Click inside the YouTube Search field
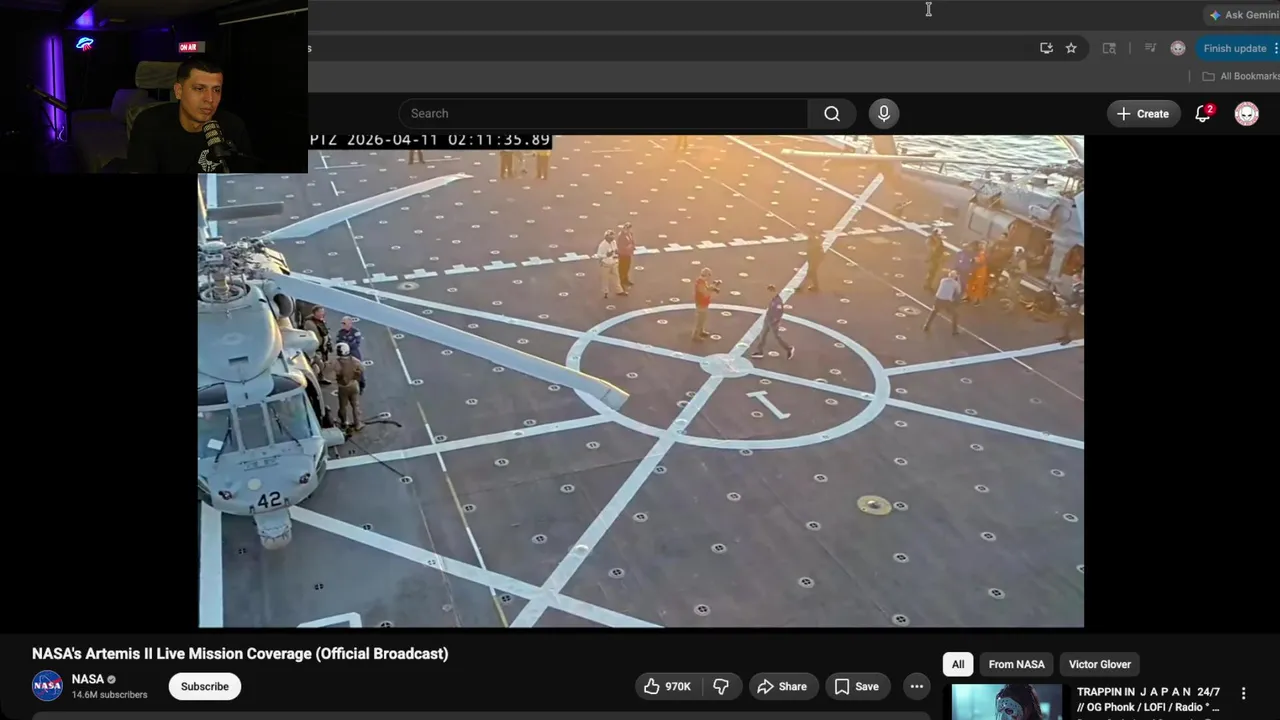1280x720 pixels. (x=603, y=113)
